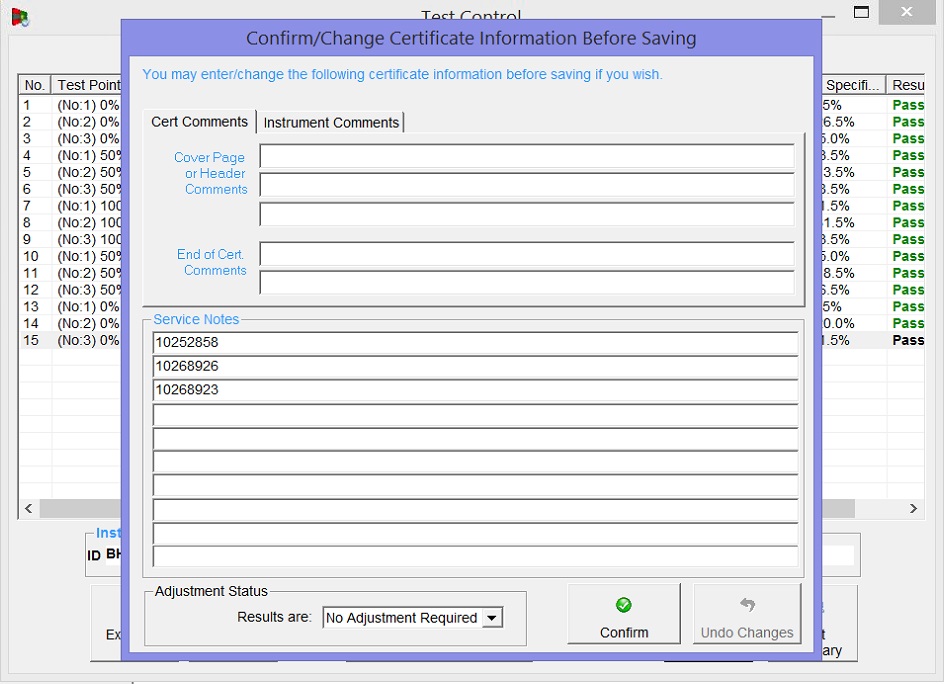Open the Instrument Comments tab

331,122
